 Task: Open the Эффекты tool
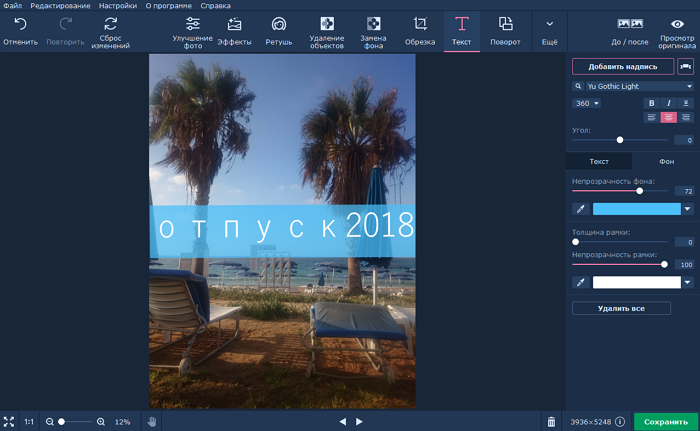click(x=234, y=30)
